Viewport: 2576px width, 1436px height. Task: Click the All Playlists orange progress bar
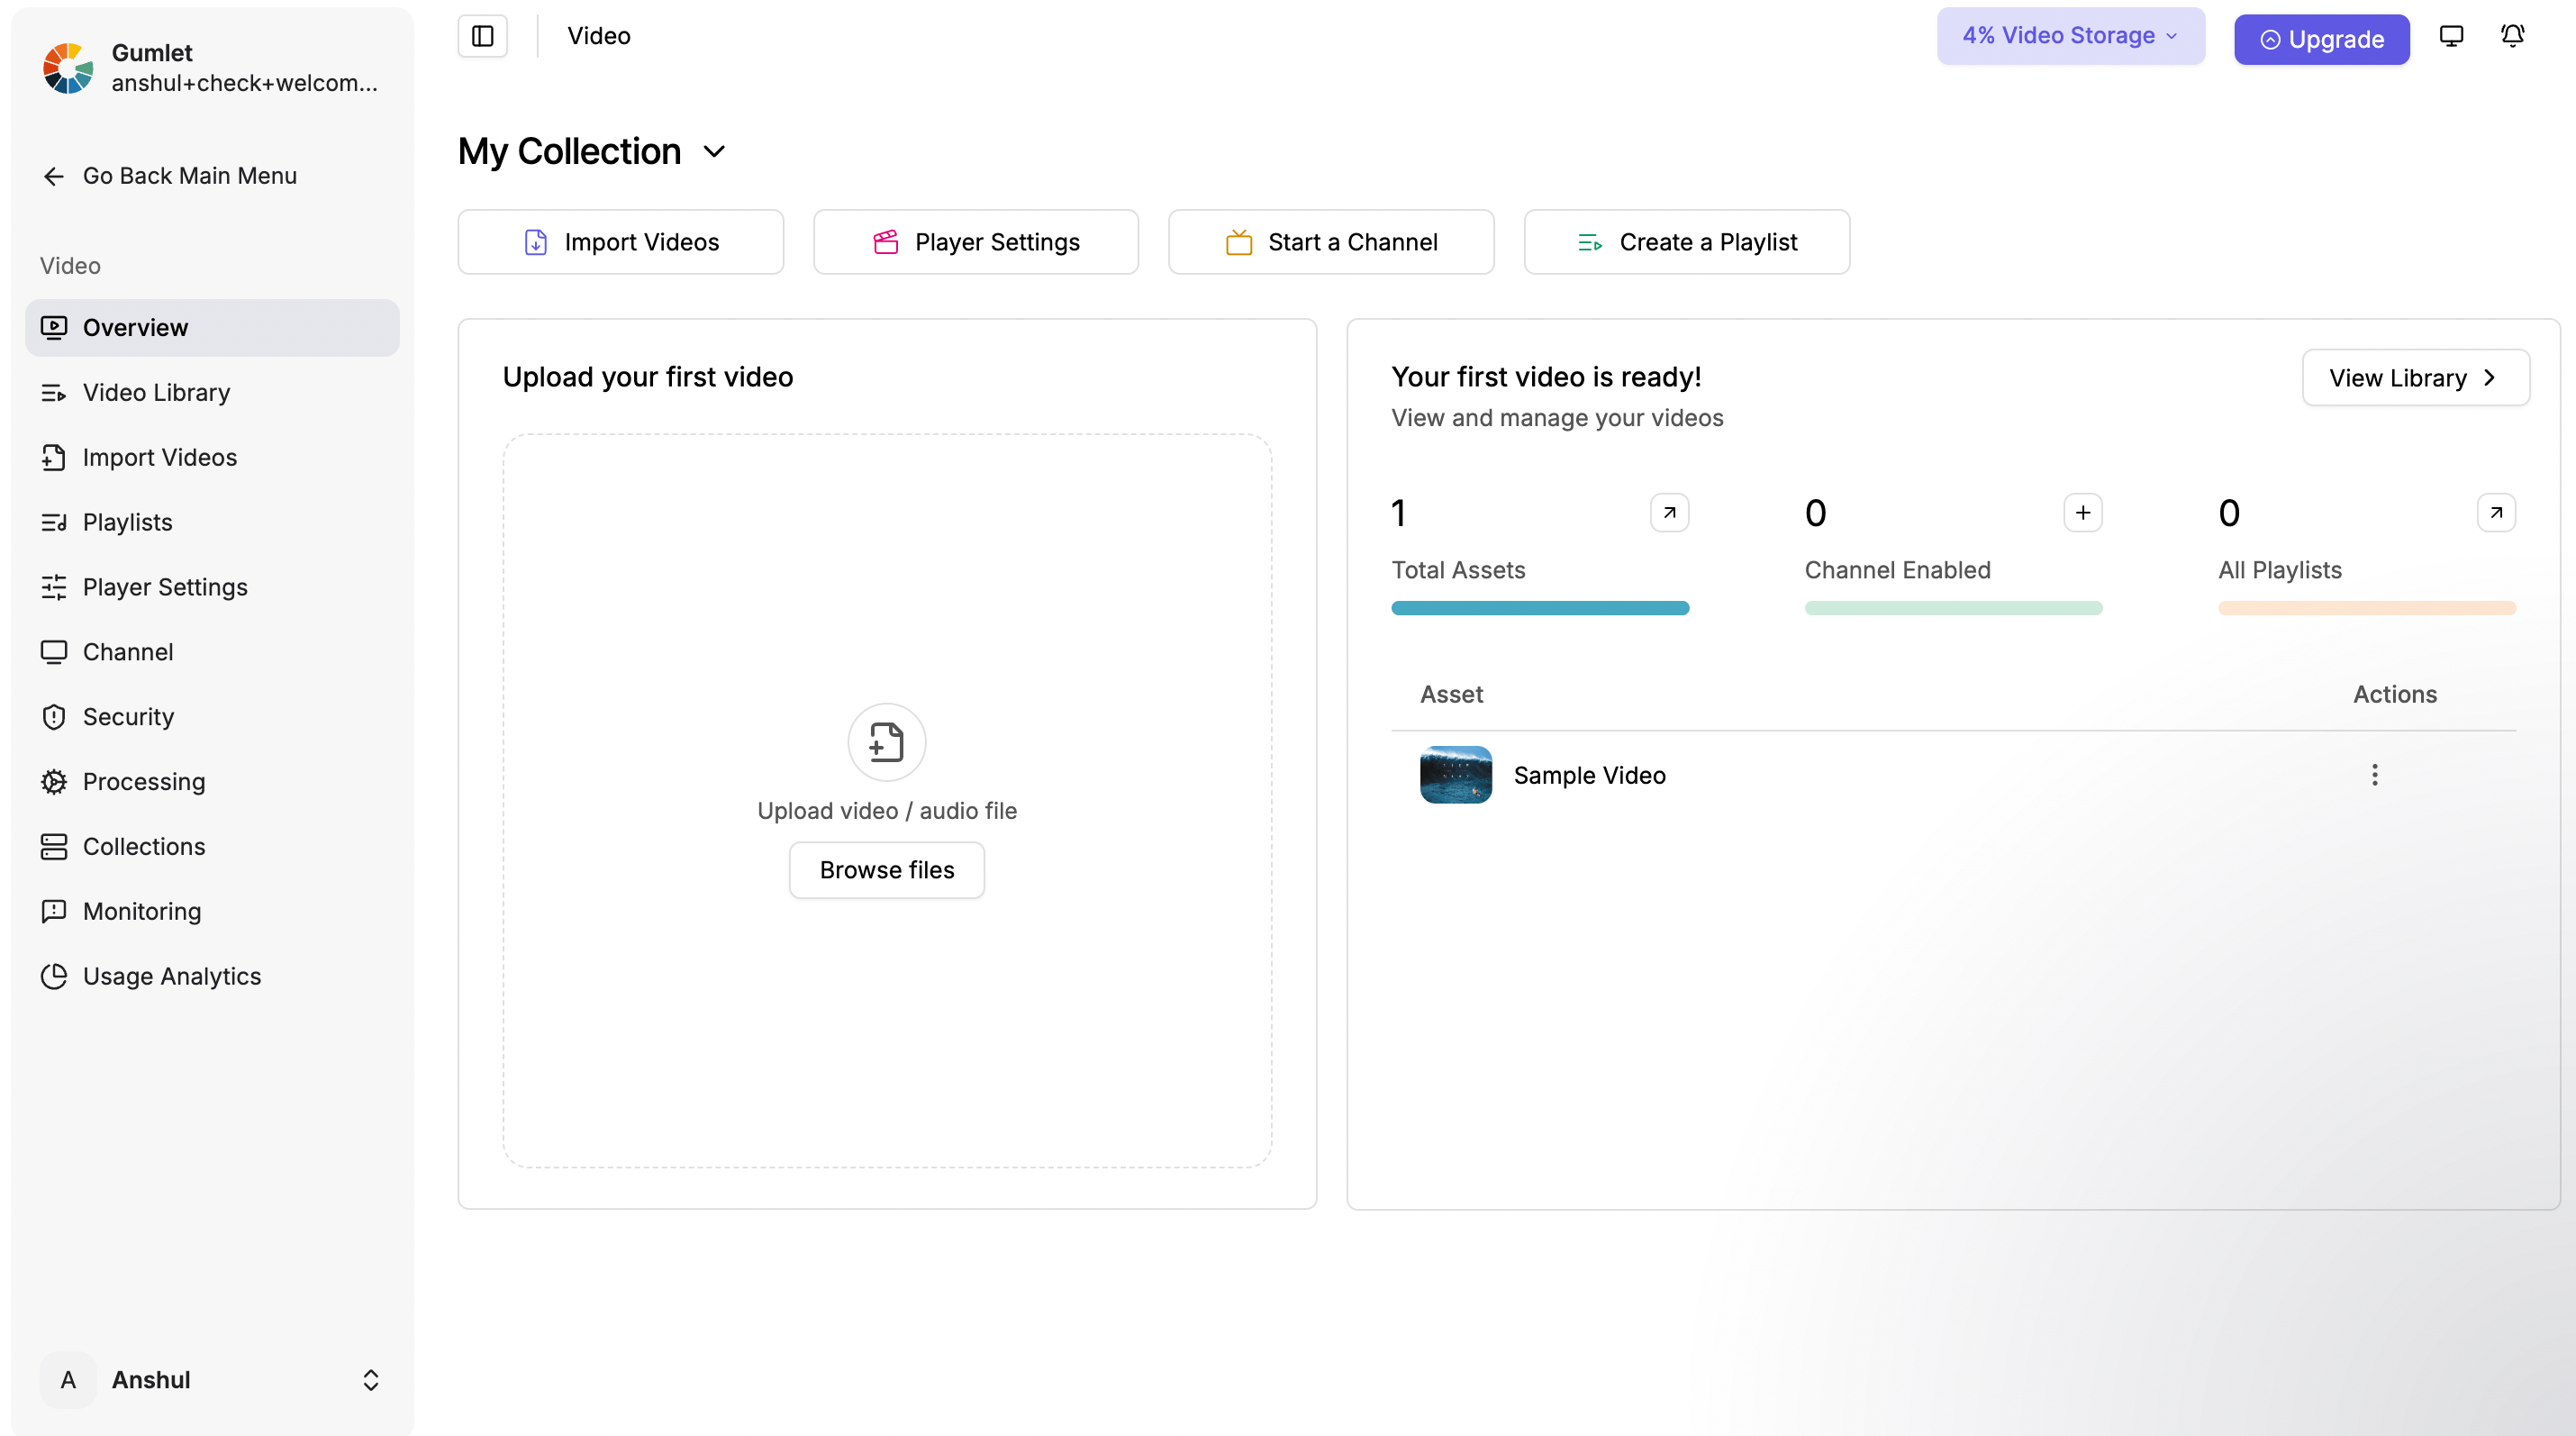(2366, 608)
